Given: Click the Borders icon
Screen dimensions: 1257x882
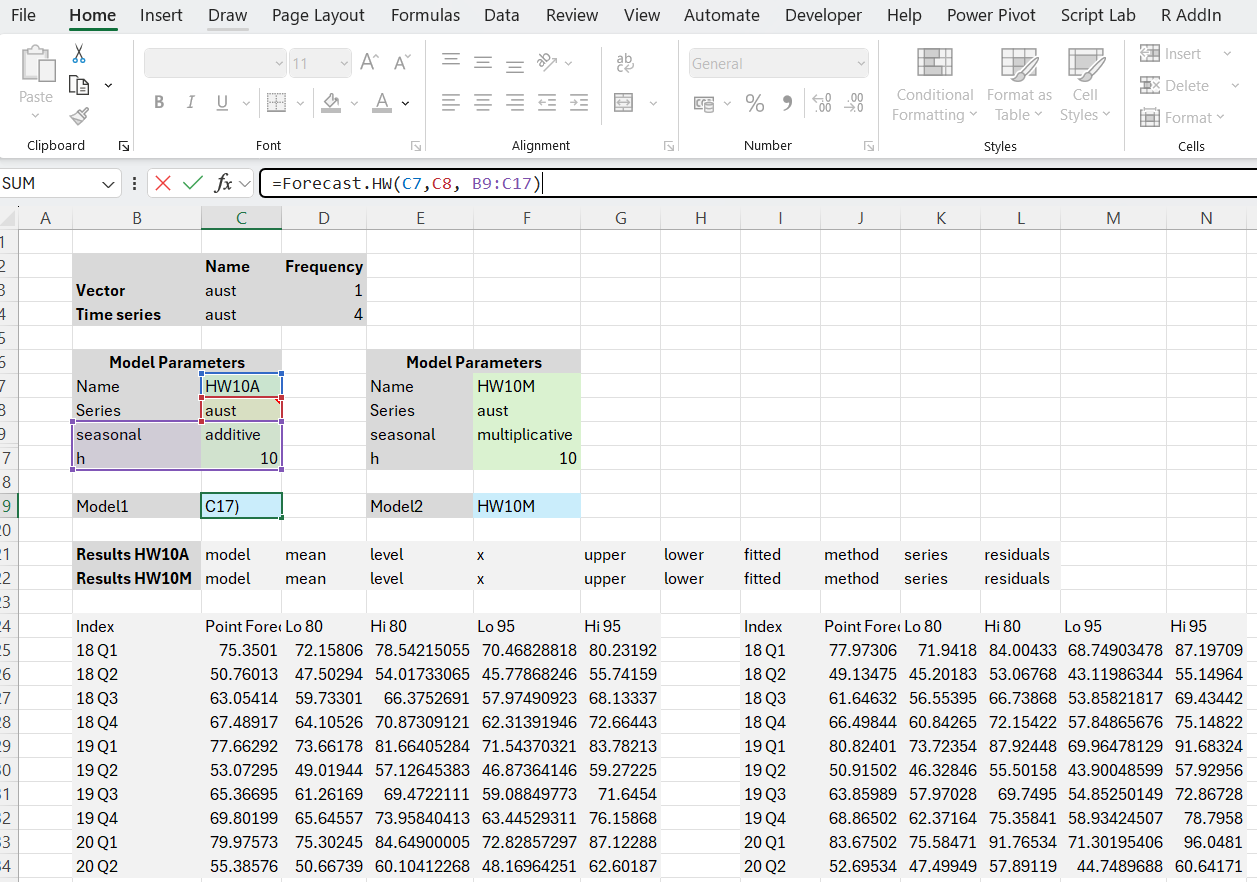Looking at the screenshot, I should click(x=277, y=103).
